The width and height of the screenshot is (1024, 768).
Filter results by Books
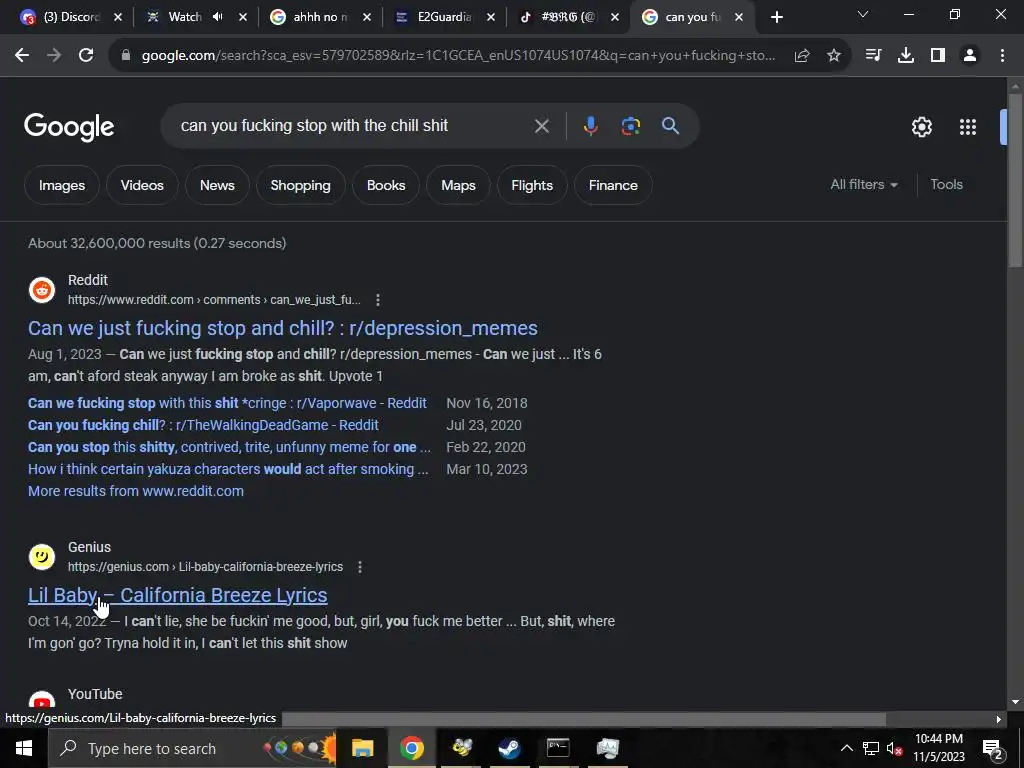(386, 185)
